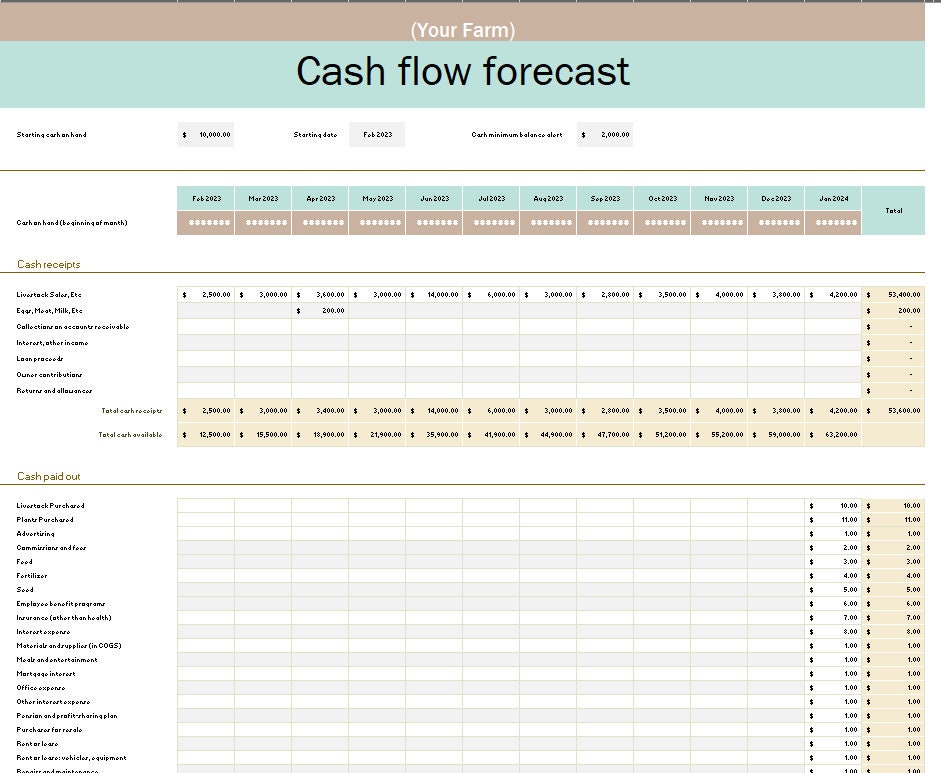
Task: Click the Total column header cell
Action: pos(892,212)
